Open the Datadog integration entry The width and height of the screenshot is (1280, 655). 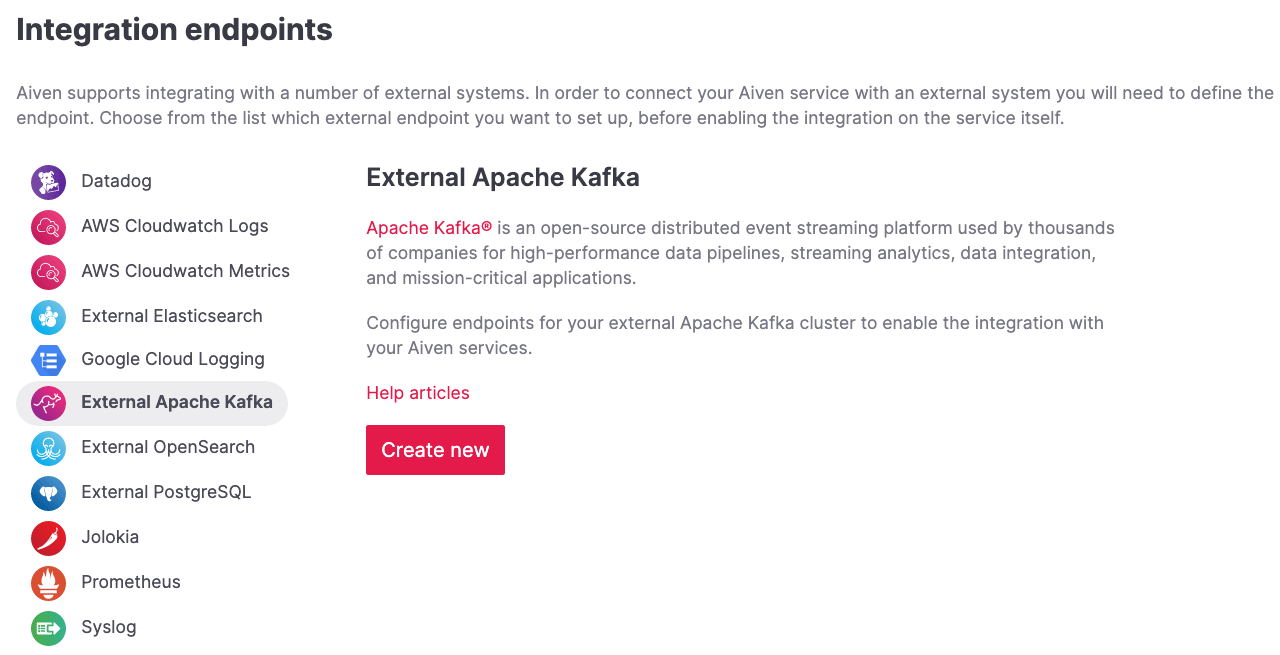tap(115, 182)
